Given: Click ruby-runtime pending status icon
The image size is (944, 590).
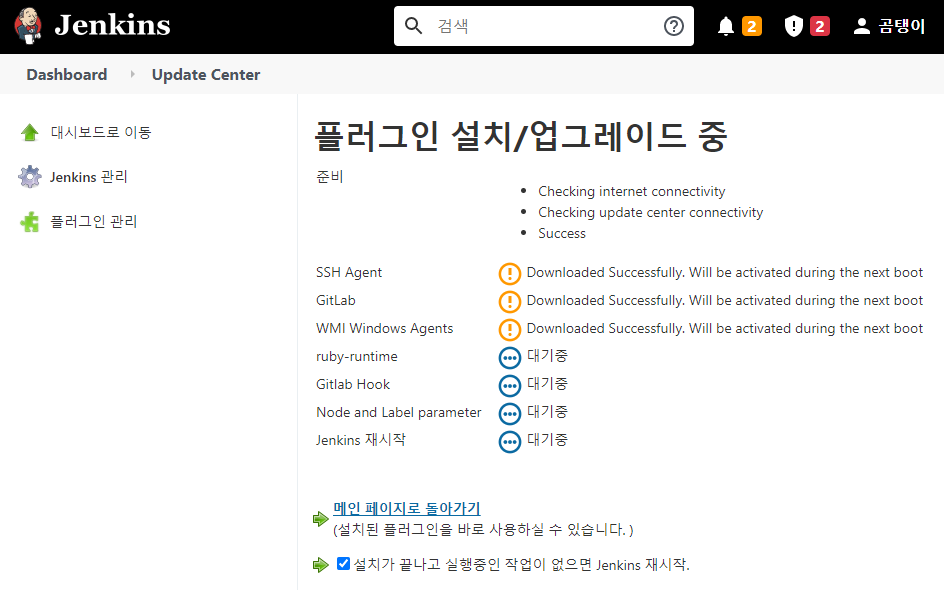Looking at the screenshot, I should click(509, 358).
